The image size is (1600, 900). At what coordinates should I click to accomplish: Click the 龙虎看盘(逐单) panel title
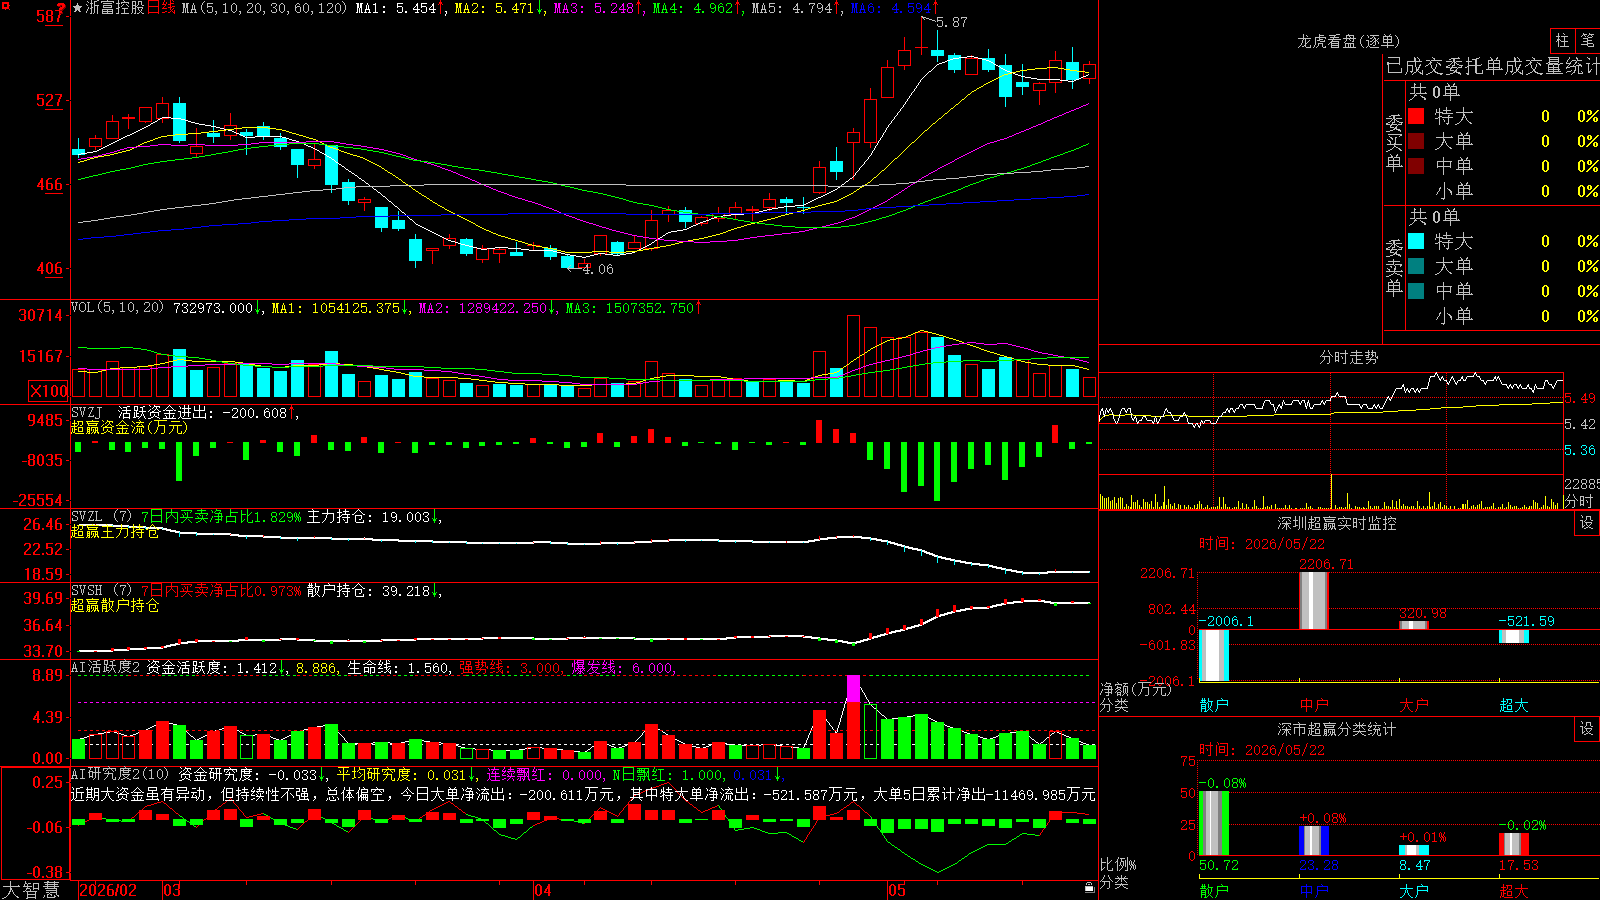[x=1348, y=41]
